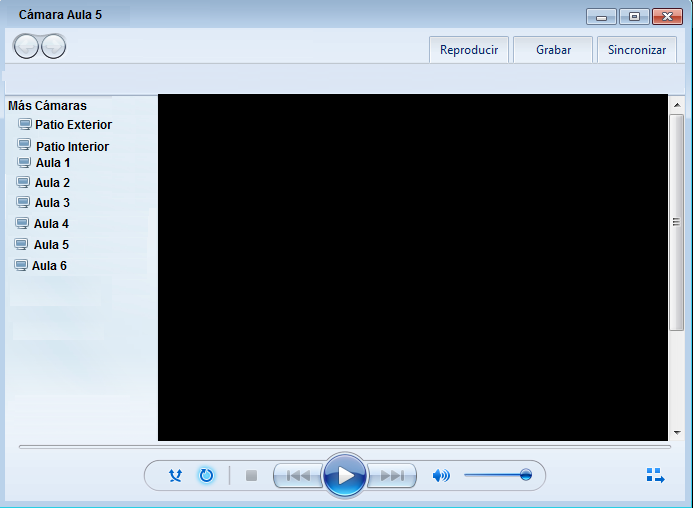The width and height of the screenshot is (693, 508).
Task: Open the Aula 1 camera
Action: pos(53,163)
